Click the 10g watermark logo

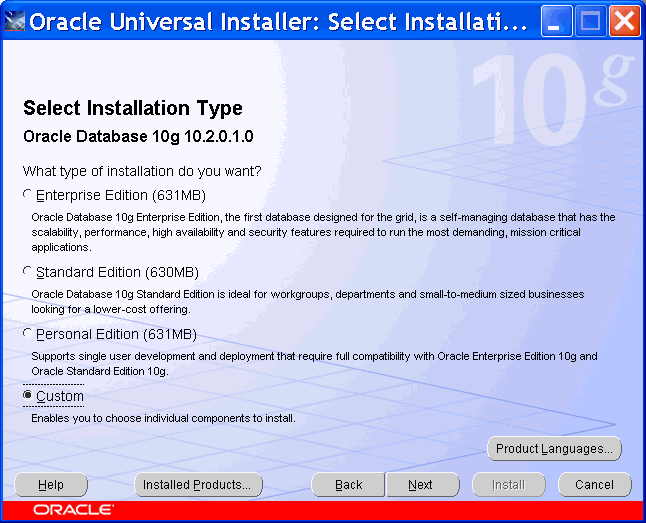[550, 100]
